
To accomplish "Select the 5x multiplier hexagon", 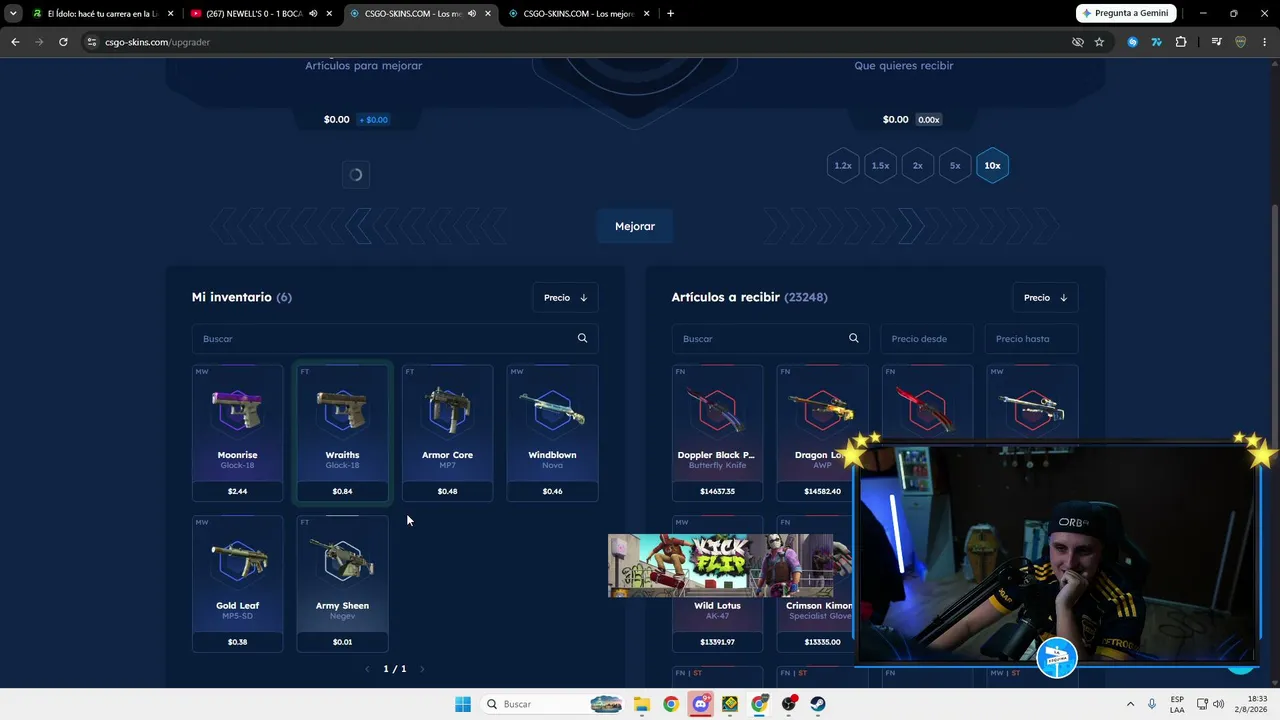I will [955, 165].
